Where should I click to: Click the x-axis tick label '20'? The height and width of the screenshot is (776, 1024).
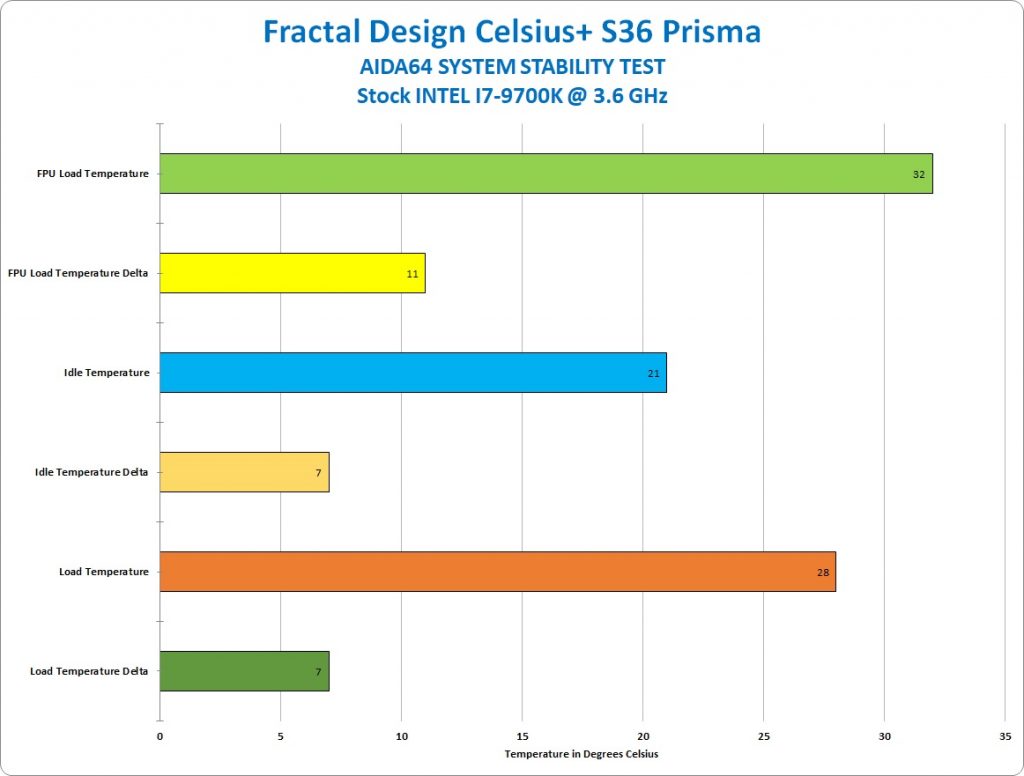pos(643,737)
